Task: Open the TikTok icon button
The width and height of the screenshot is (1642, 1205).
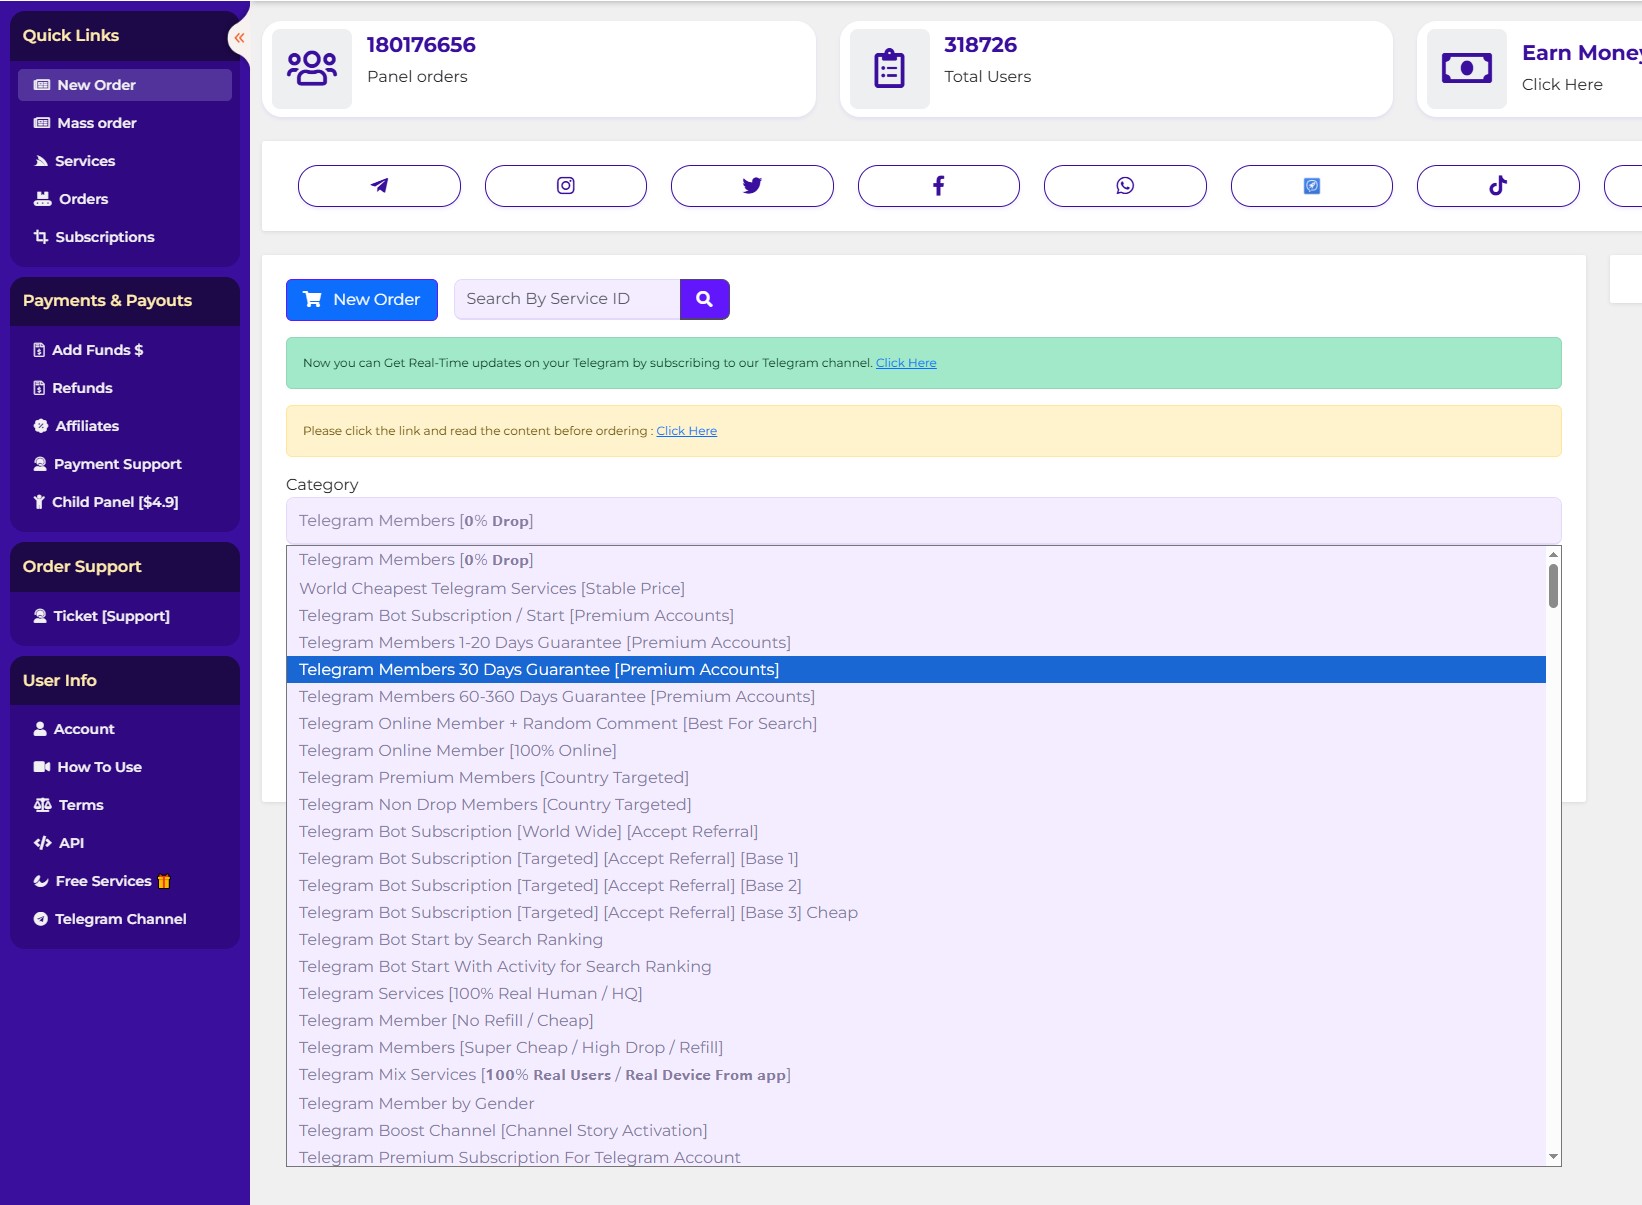Action: [x=1497, y=186]
